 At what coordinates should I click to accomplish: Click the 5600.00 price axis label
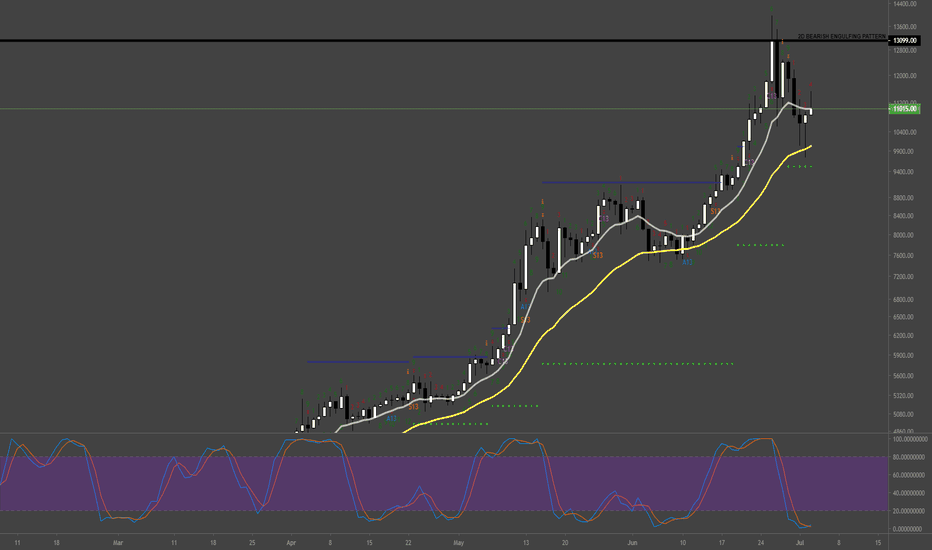coord(904,376)
